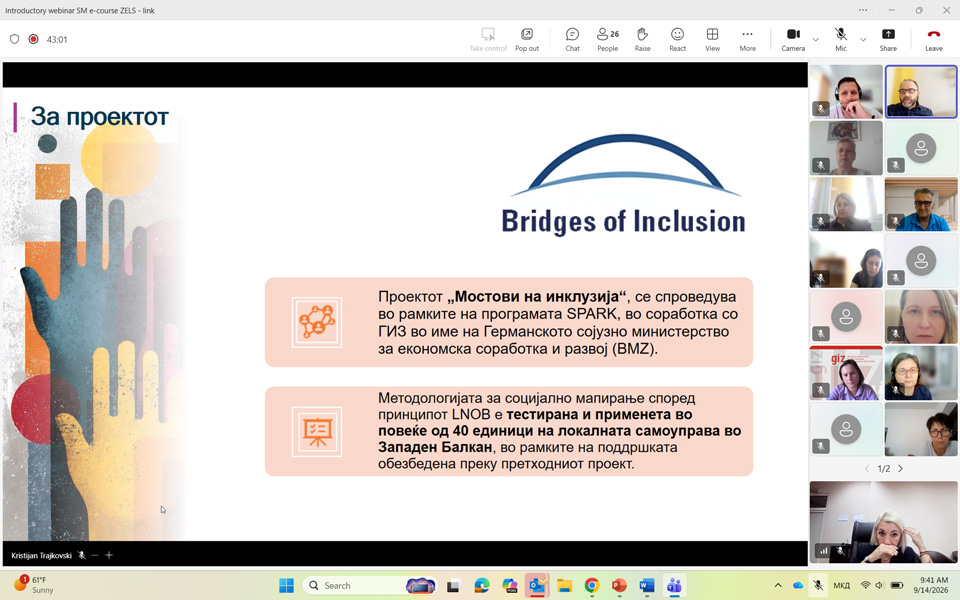Go to next page of participant videos
The image size is (960, 600).
click(900, 468)
